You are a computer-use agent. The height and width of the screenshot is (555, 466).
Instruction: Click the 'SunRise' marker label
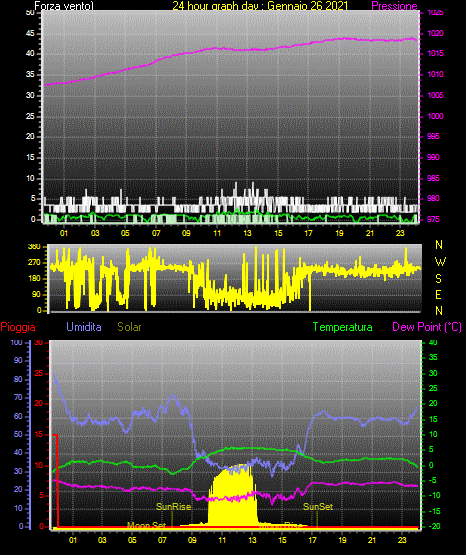point(173,507)
